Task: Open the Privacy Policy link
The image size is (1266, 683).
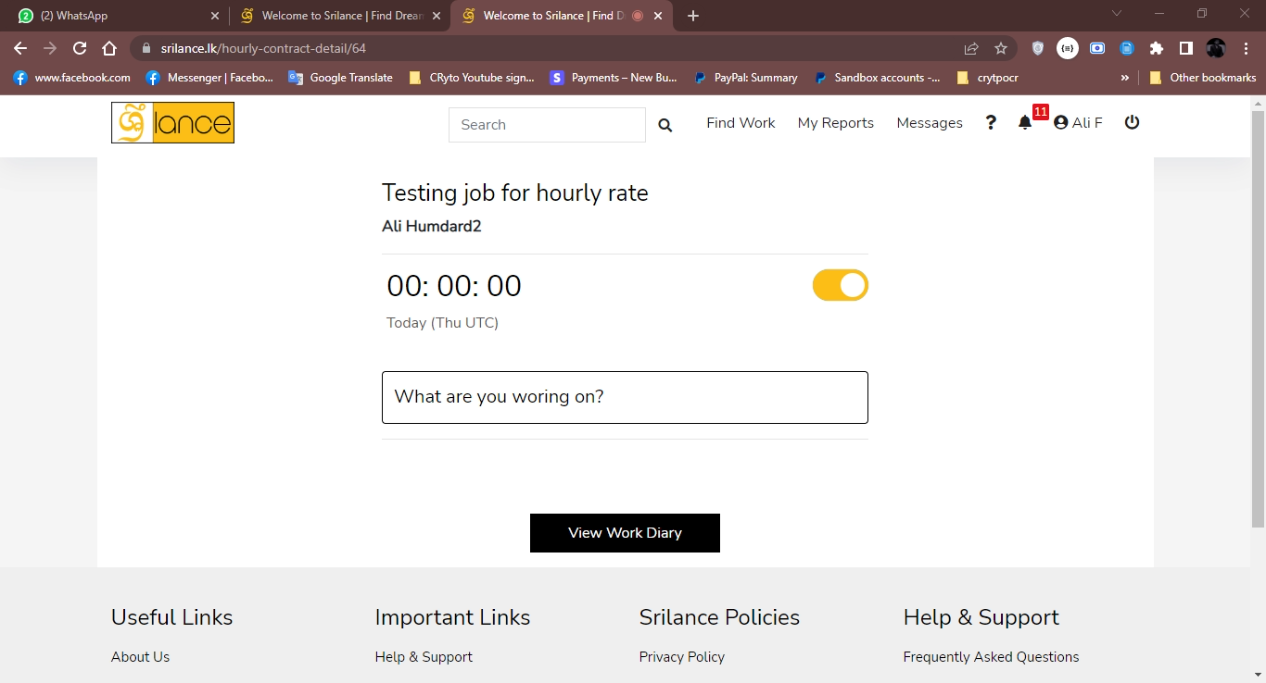Action: click(x=681, y=657)
